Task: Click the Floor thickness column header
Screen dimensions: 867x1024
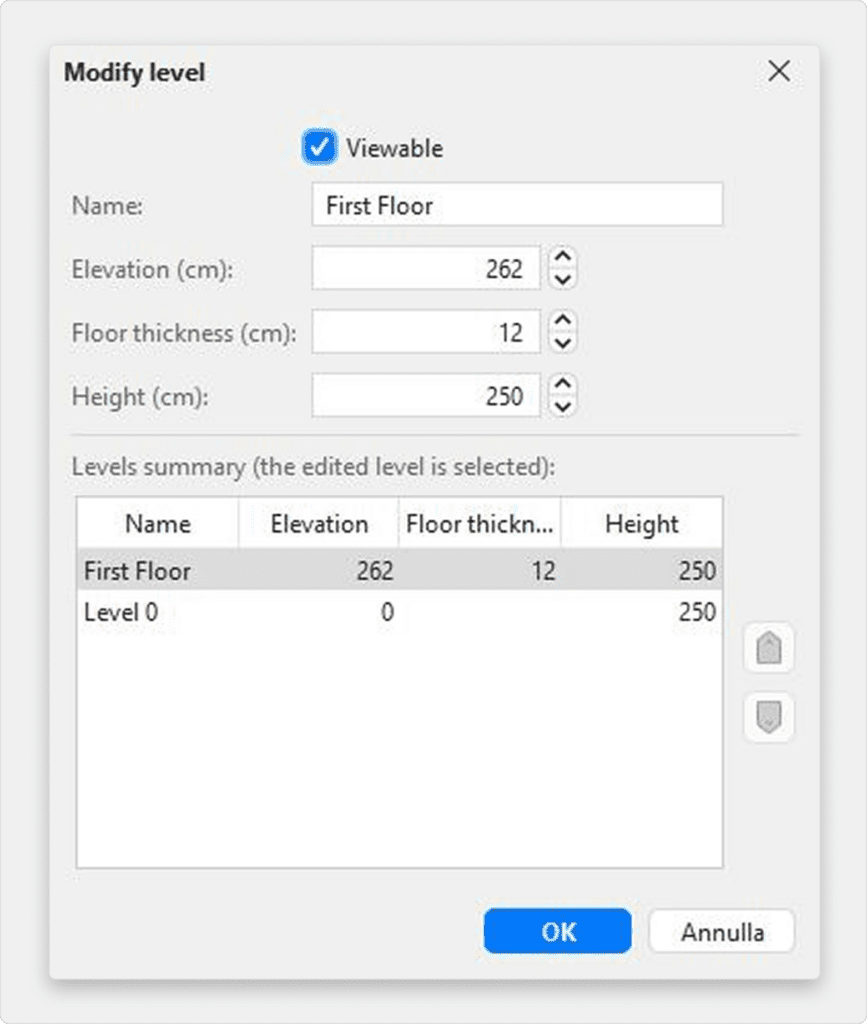Action: click(x=479, y=524)
